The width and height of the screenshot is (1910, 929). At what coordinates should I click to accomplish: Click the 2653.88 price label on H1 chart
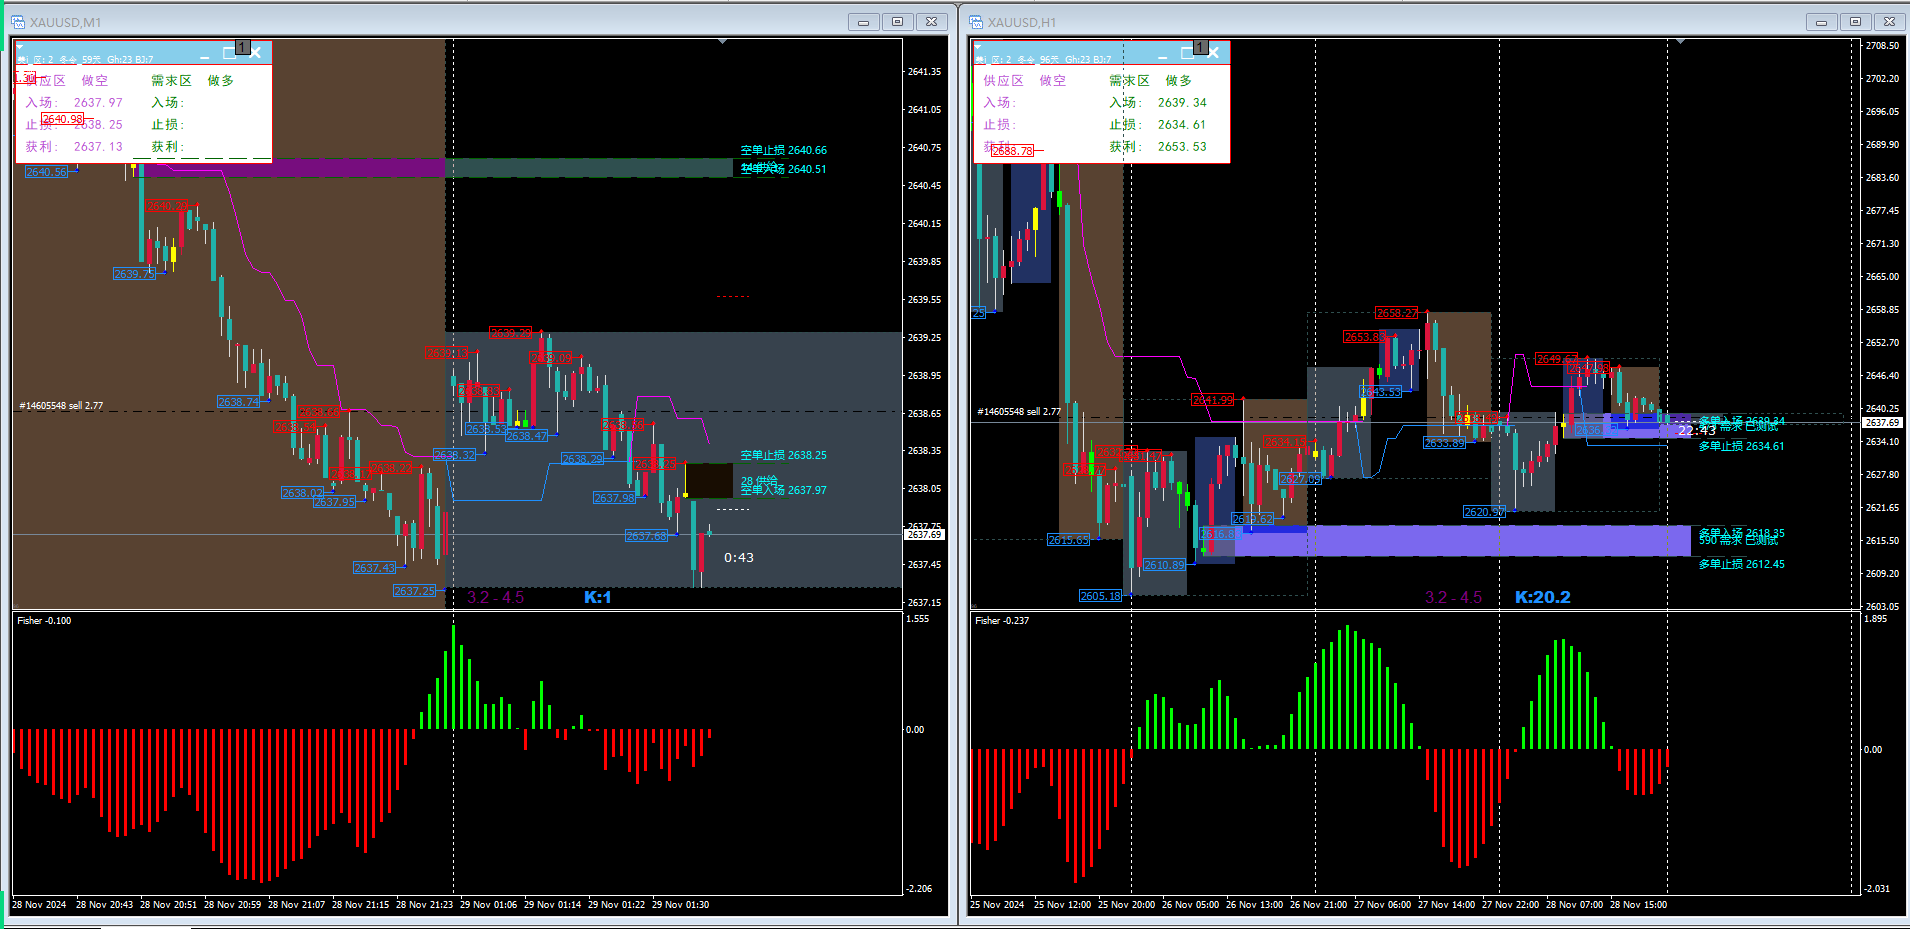[x=1365, y=337]
